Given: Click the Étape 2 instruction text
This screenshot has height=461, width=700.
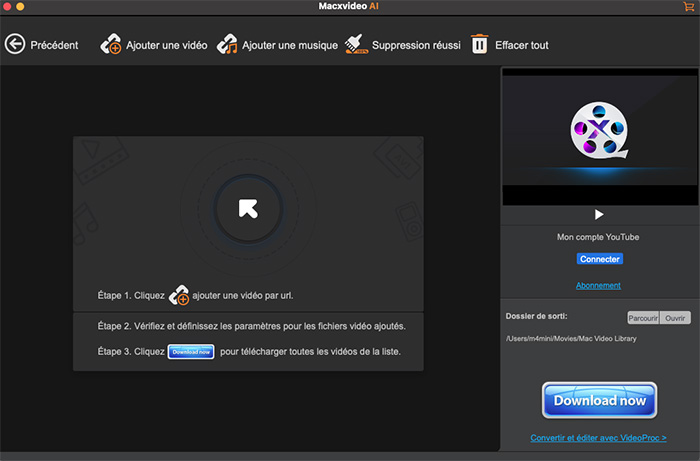Looking at the screenshot, I should (251, 326).
